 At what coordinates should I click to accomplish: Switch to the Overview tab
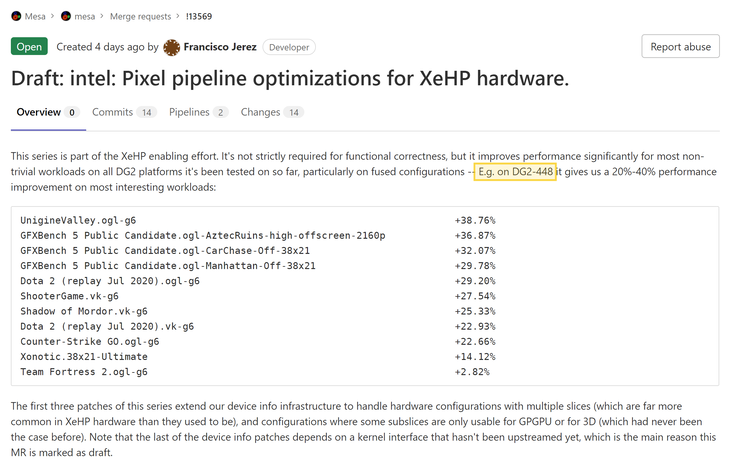pyautogui.click(x=38, y=112)
